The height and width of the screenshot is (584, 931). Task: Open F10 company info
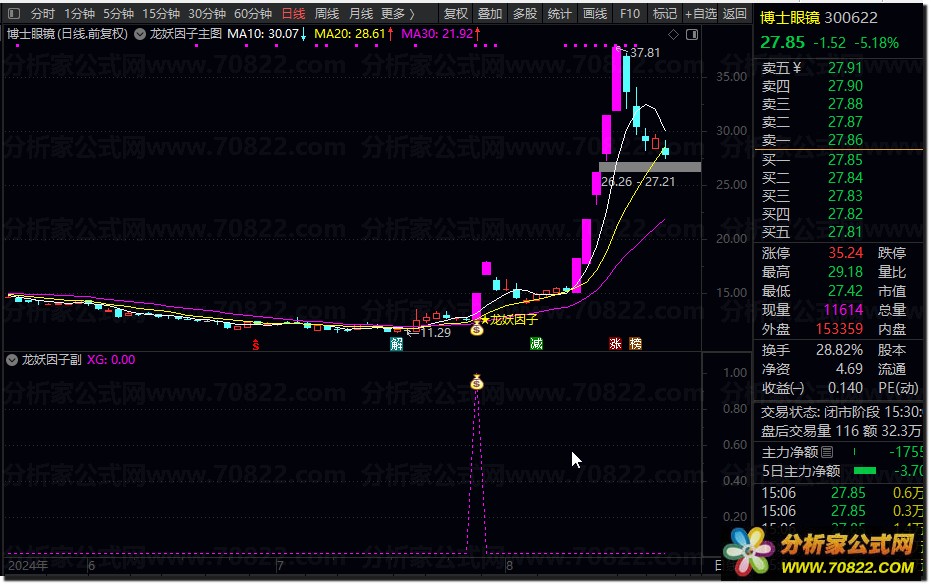point(629,13)
